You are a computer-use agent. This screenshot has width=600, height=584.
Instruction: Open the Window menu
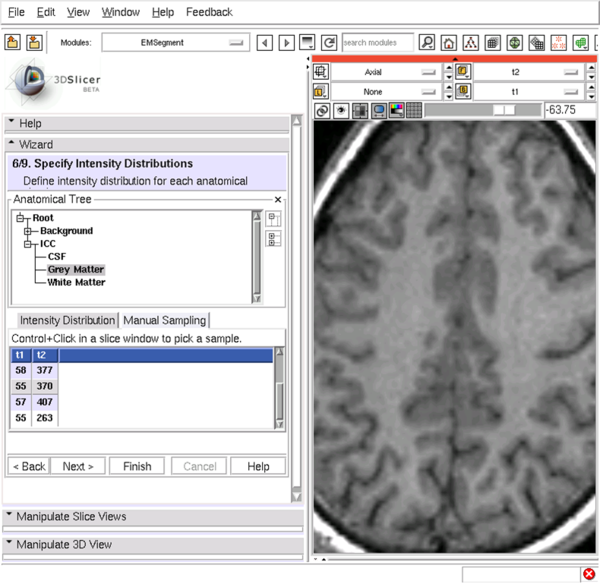pyautogui.click(x=120, y=12)
